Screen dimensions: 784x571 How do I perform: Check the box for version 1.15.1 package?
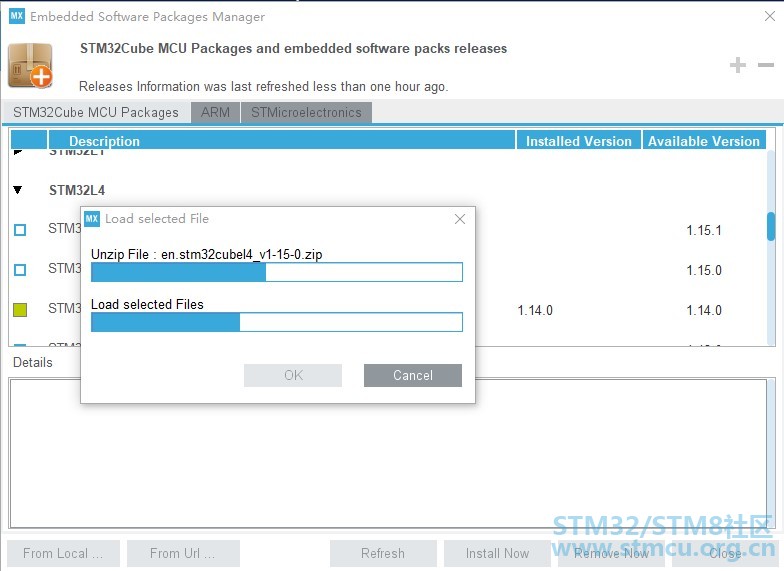[x=20, y=230]
